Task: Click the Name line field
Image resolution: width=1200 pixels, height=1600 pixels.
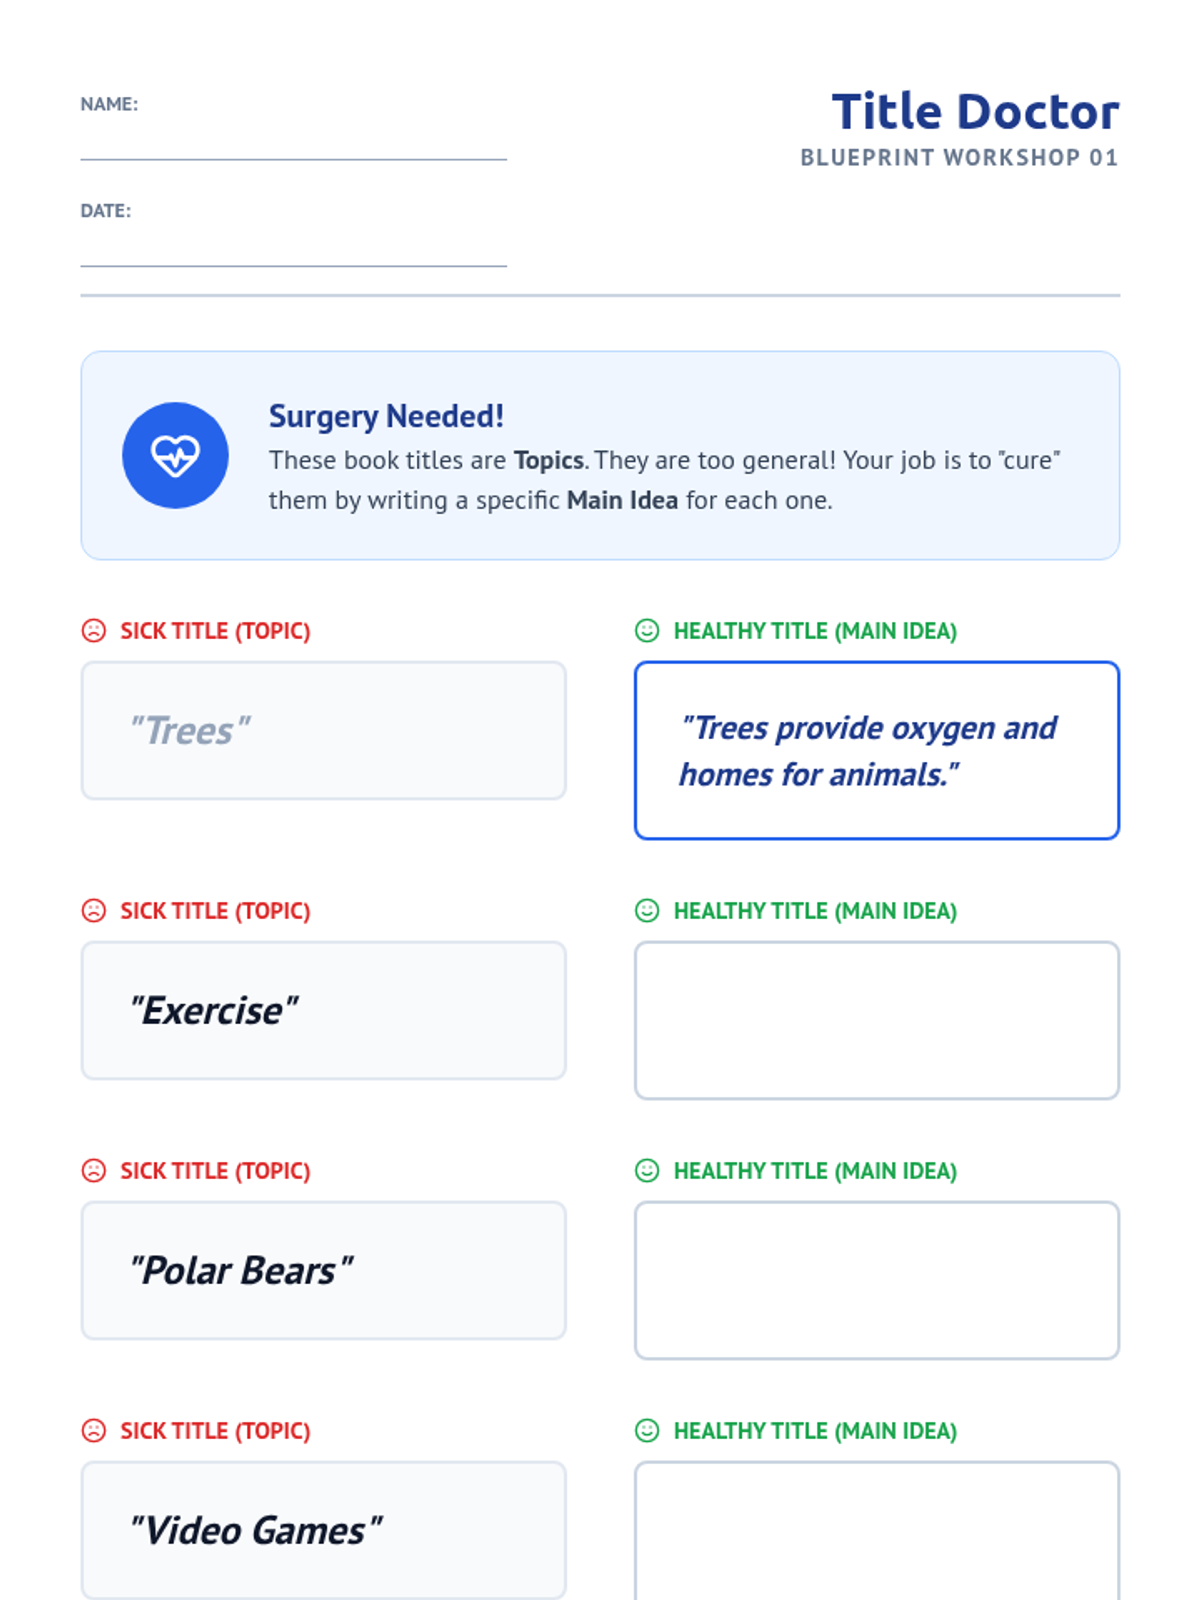Action: click(x=294, y=141)
